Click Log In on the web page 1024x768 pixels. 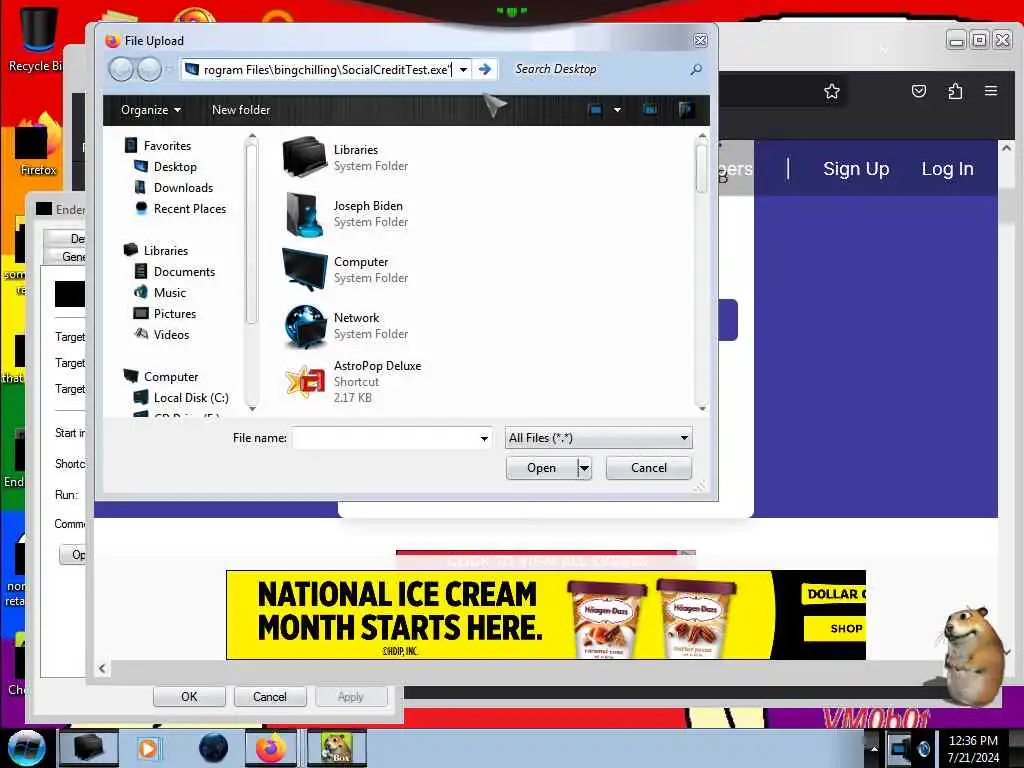click(x=947, y=168)
